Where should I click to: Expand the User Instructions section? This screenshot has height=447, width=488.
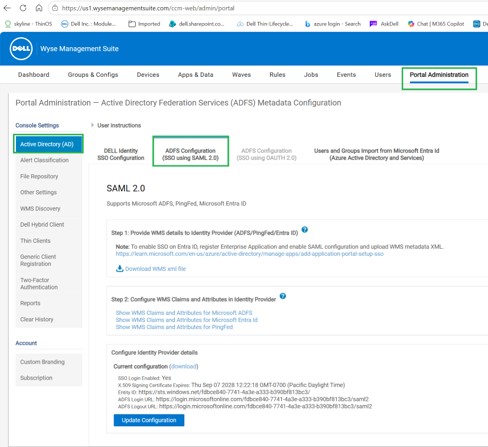(x=116, y=125)
